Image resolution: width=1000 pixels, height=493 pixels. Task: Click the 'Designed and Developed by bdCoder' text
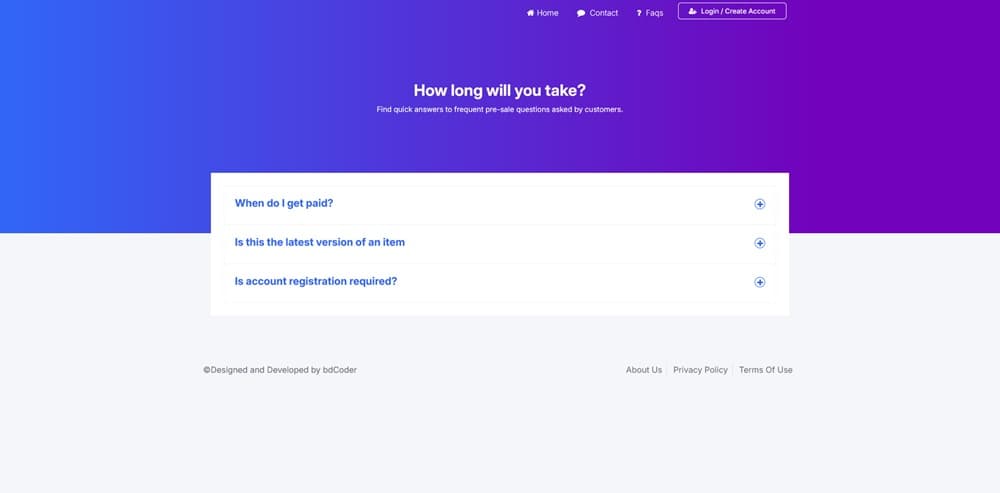pos(280,370)
